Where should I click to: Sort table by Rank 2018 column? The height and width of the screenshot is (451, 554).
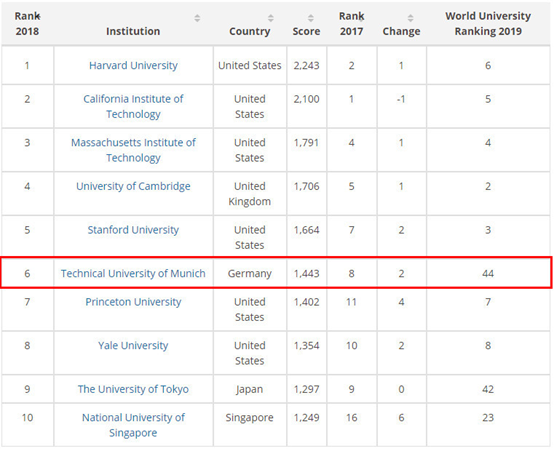point(27,24)
